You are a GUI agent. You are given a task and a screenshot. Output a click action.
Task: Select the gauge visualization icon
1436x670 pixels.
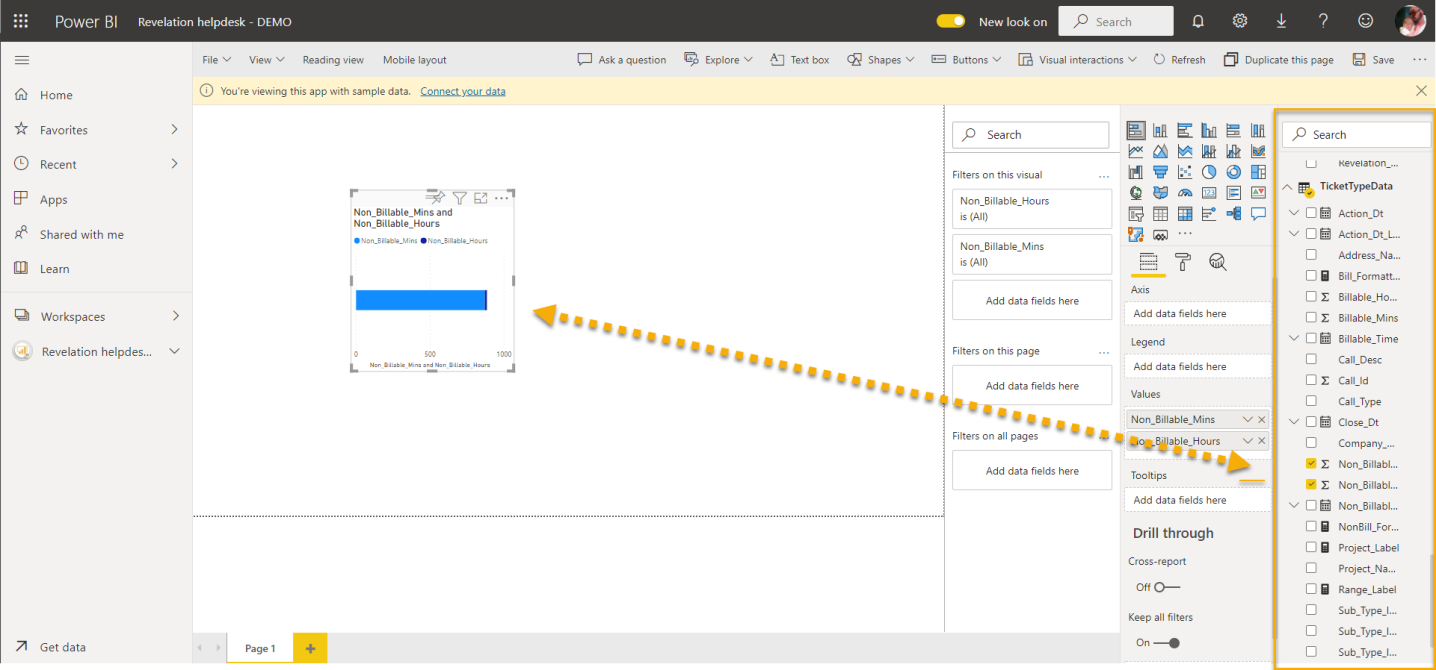tap(1185, 193)
